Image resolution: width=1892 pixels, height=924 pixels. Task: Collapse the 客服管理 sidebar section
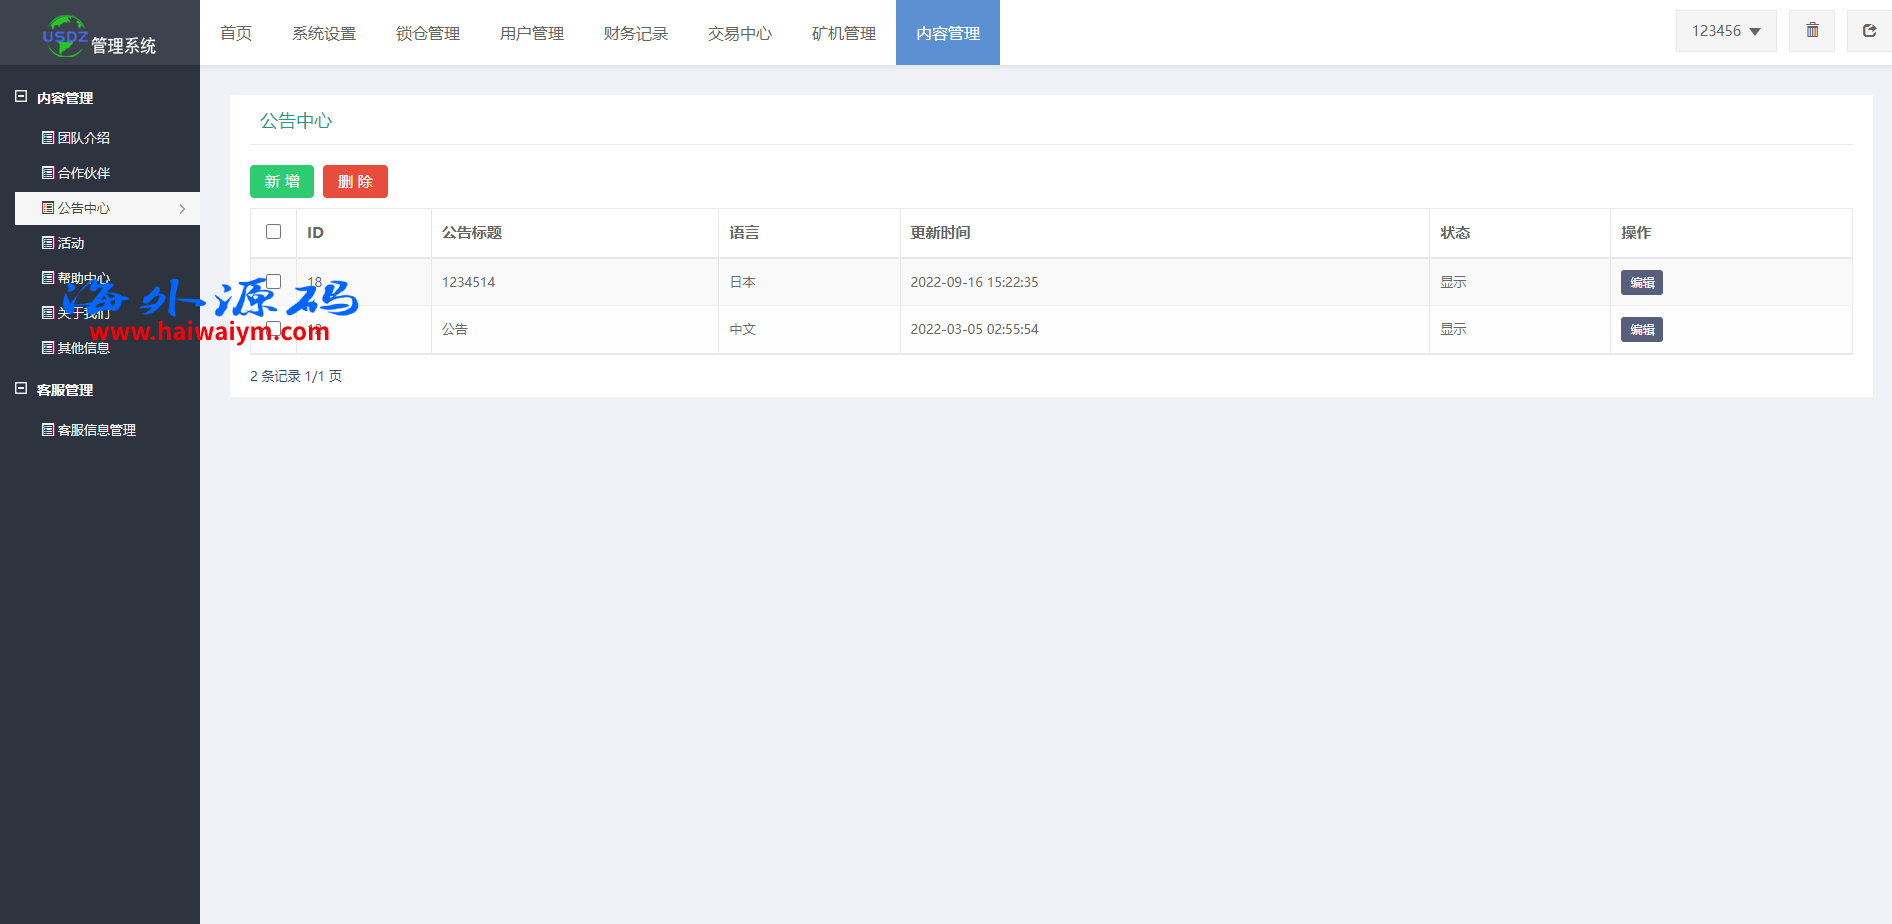[21, 389]
